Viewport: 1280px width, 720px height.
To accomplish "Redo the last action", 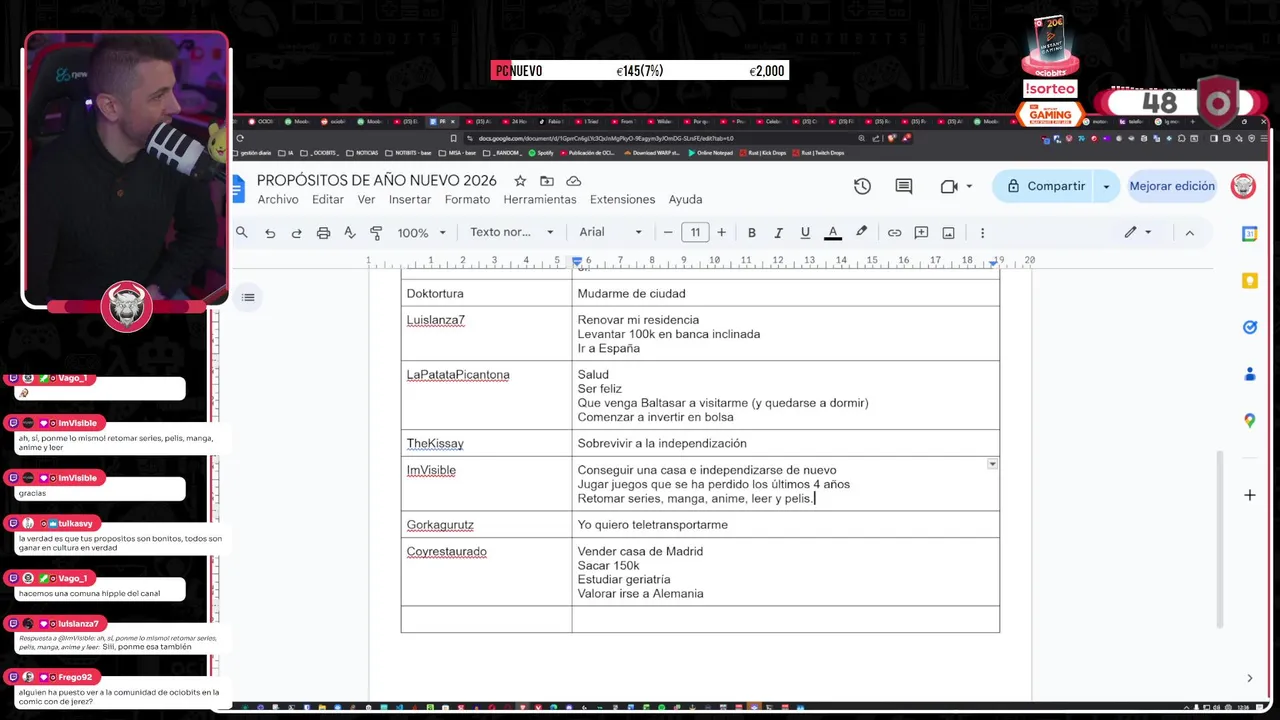I will click(x=296, y=233).
